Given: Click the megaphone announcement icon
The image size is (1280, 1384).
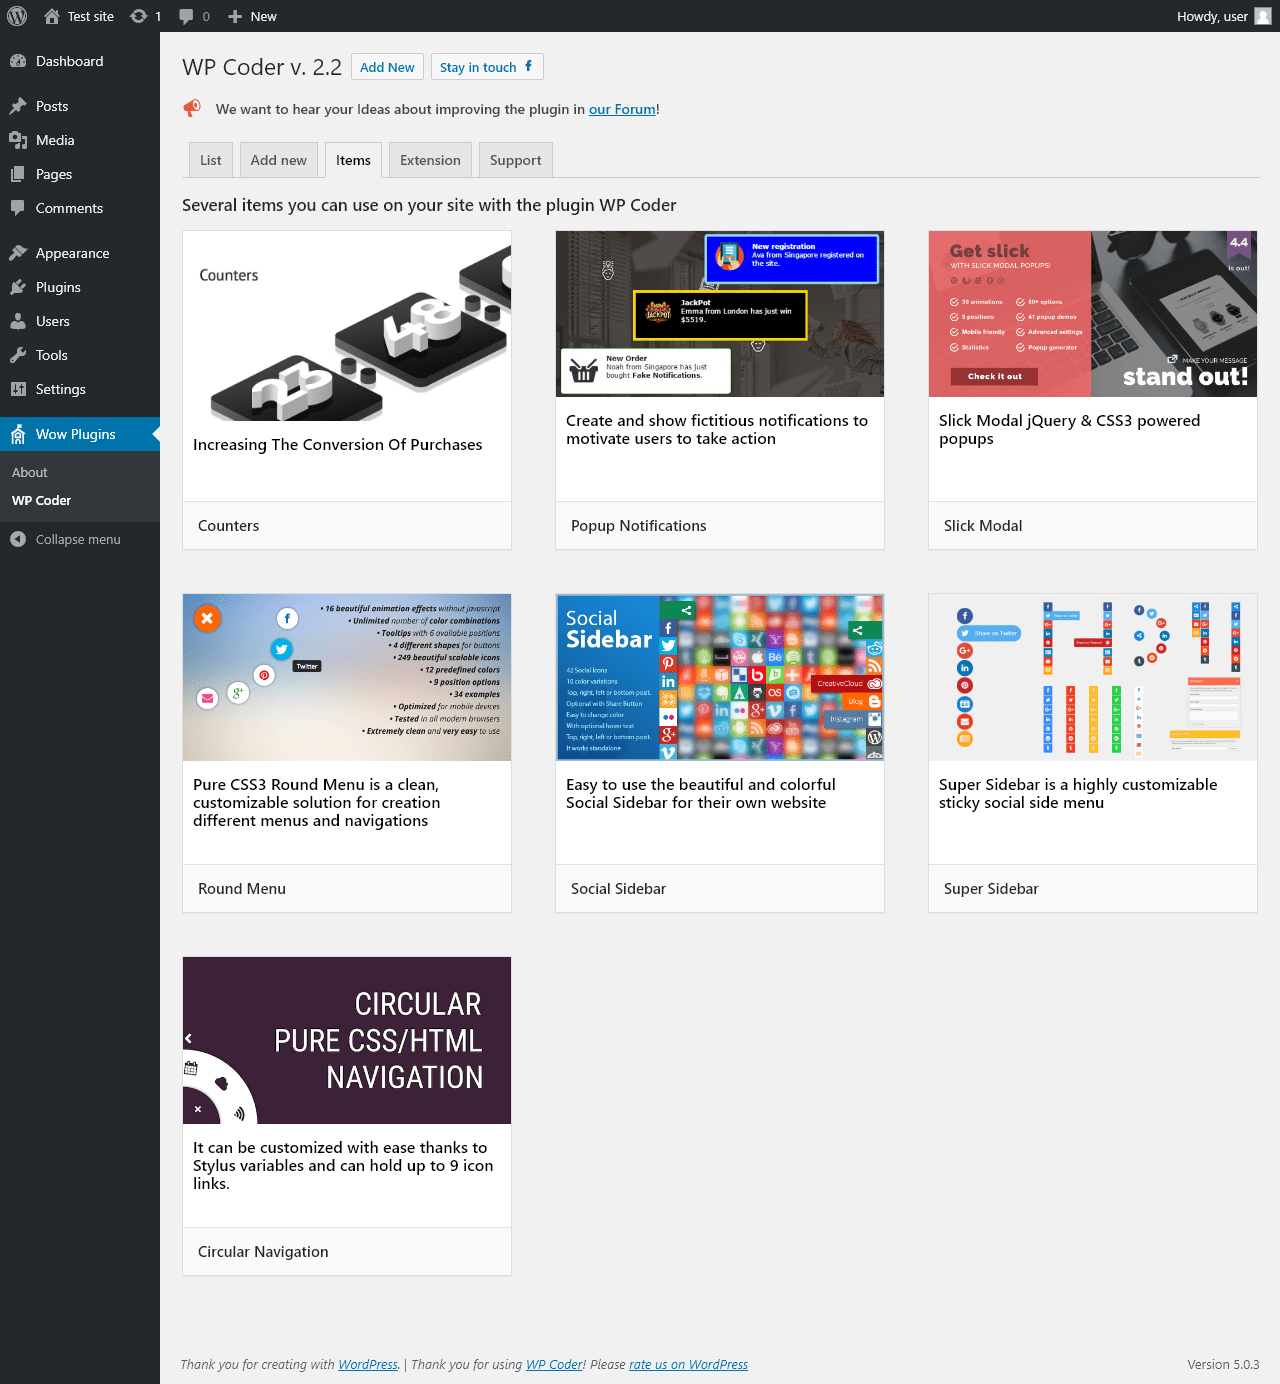Looking at the screenshot, I should tap(192, 108).
